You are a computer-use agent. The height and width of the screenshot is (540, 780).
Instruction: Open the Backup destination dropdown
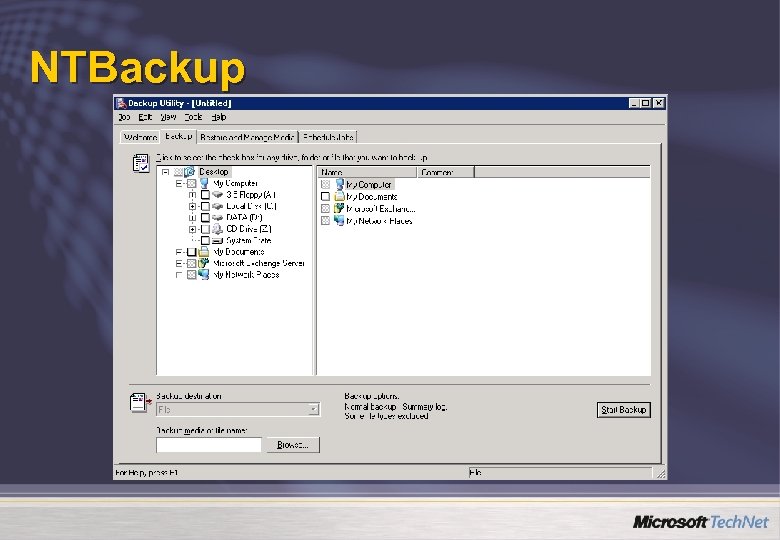313,409
